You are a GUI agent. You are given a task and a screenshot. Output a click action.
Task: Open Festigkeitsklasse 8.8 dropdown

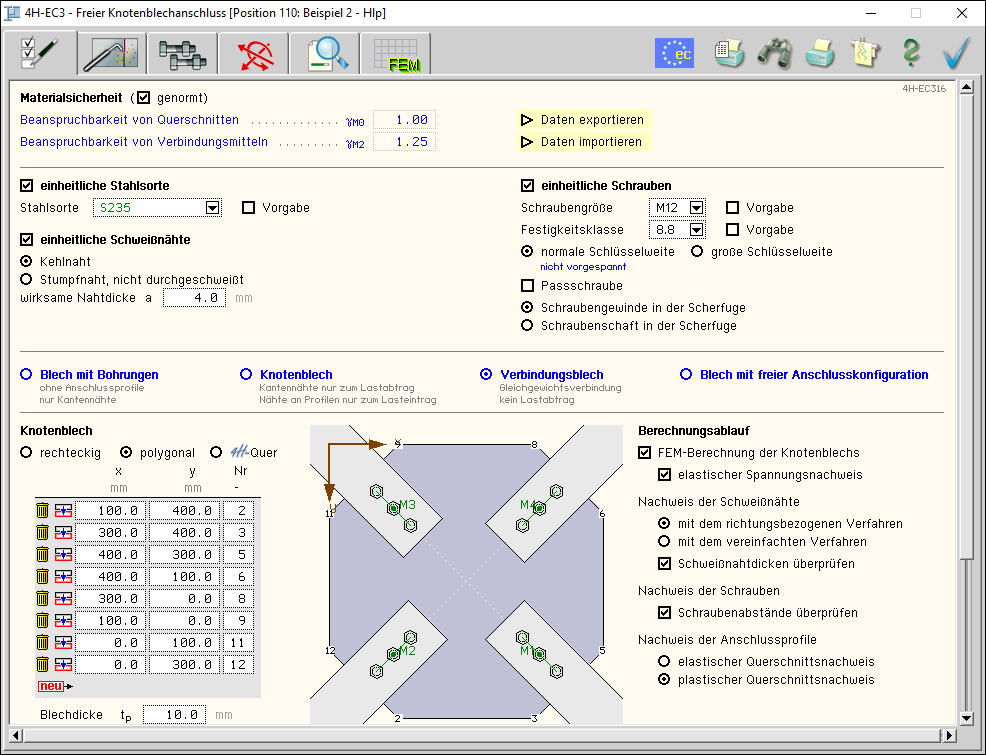click(697, 230)
